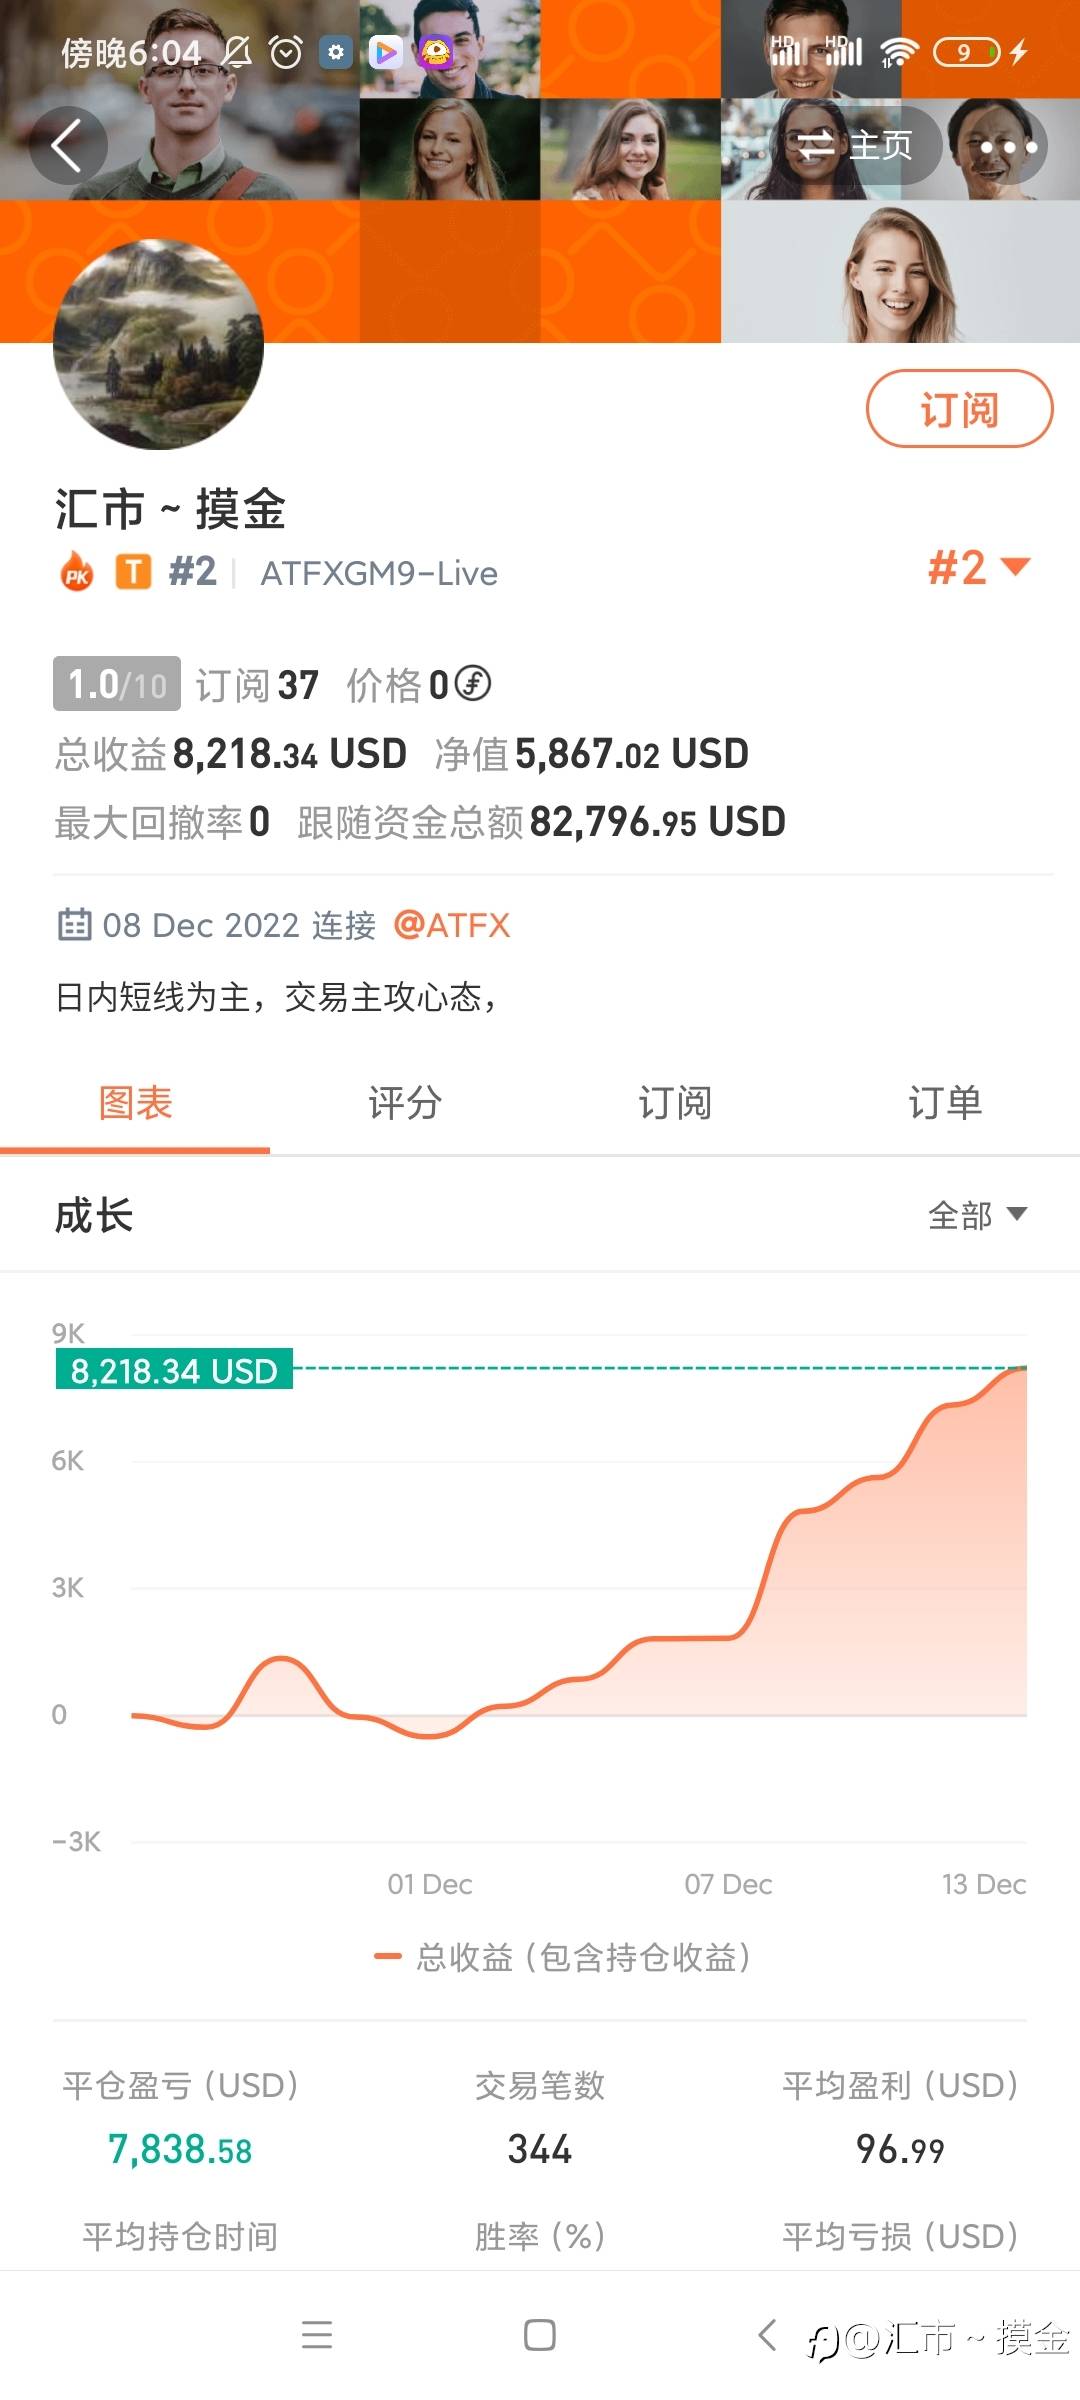This screenshot has height=2400, width=1080.
Task: Tap the price coin currency icon
Action: 473,684
